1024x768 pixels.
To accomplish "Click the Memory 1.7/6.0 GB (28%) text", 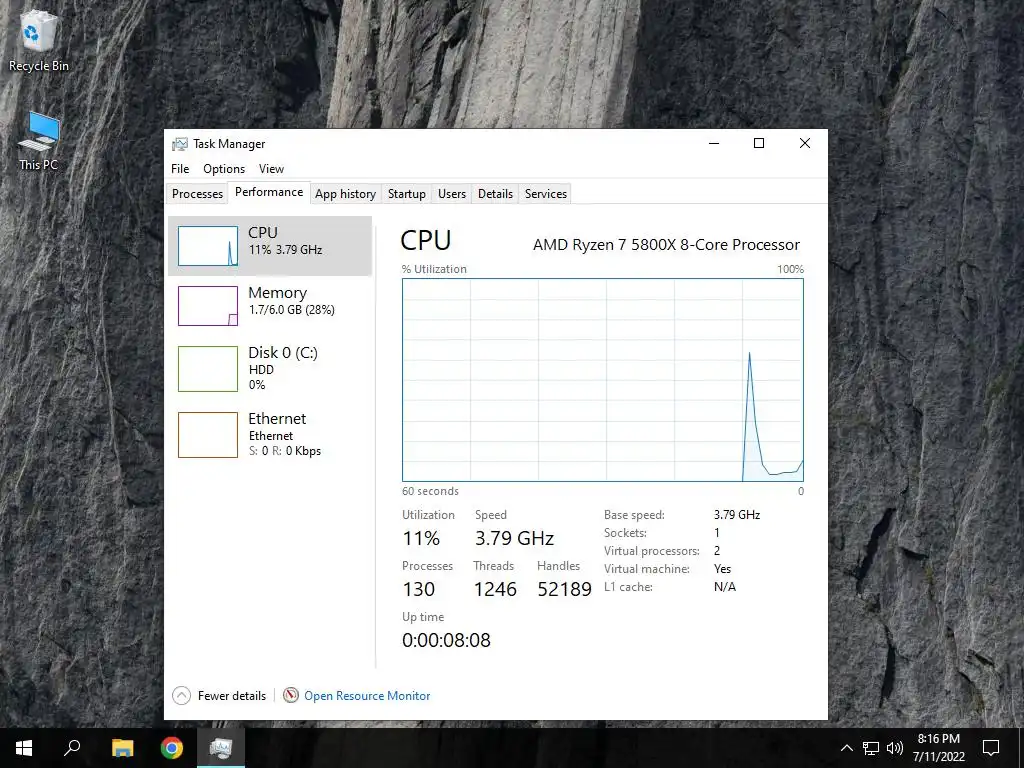I will [292, 310].
